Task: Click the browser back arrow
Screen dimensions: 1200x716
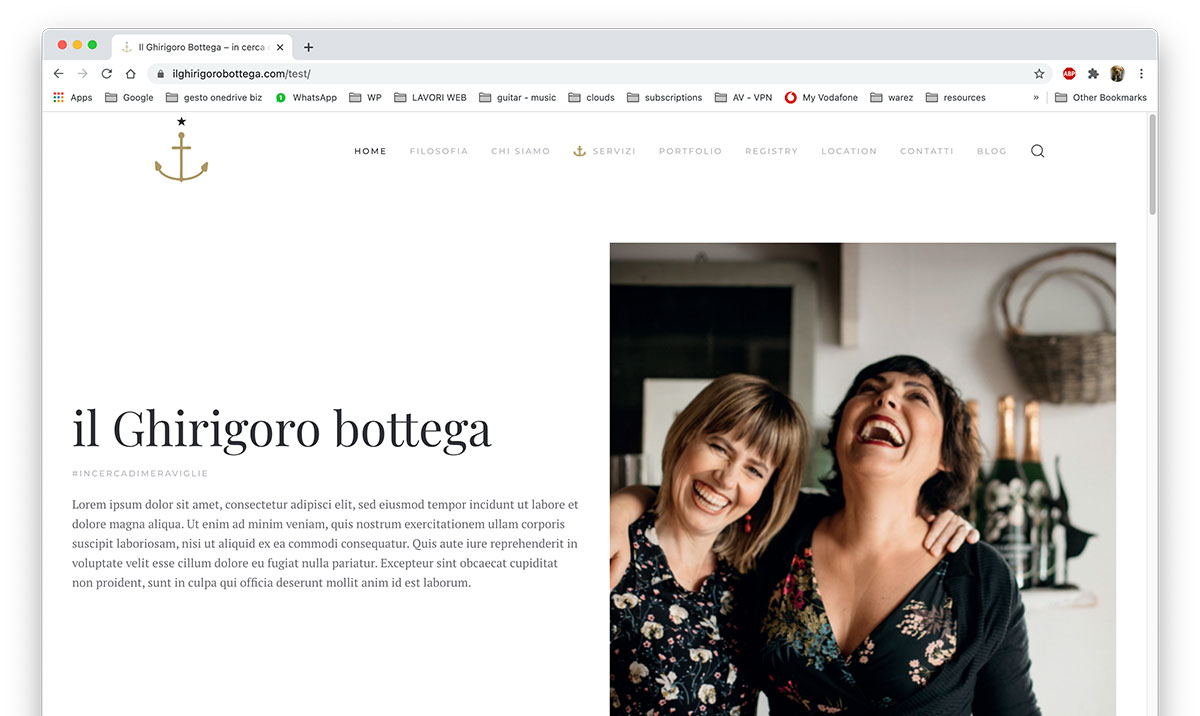Action: 58,74
